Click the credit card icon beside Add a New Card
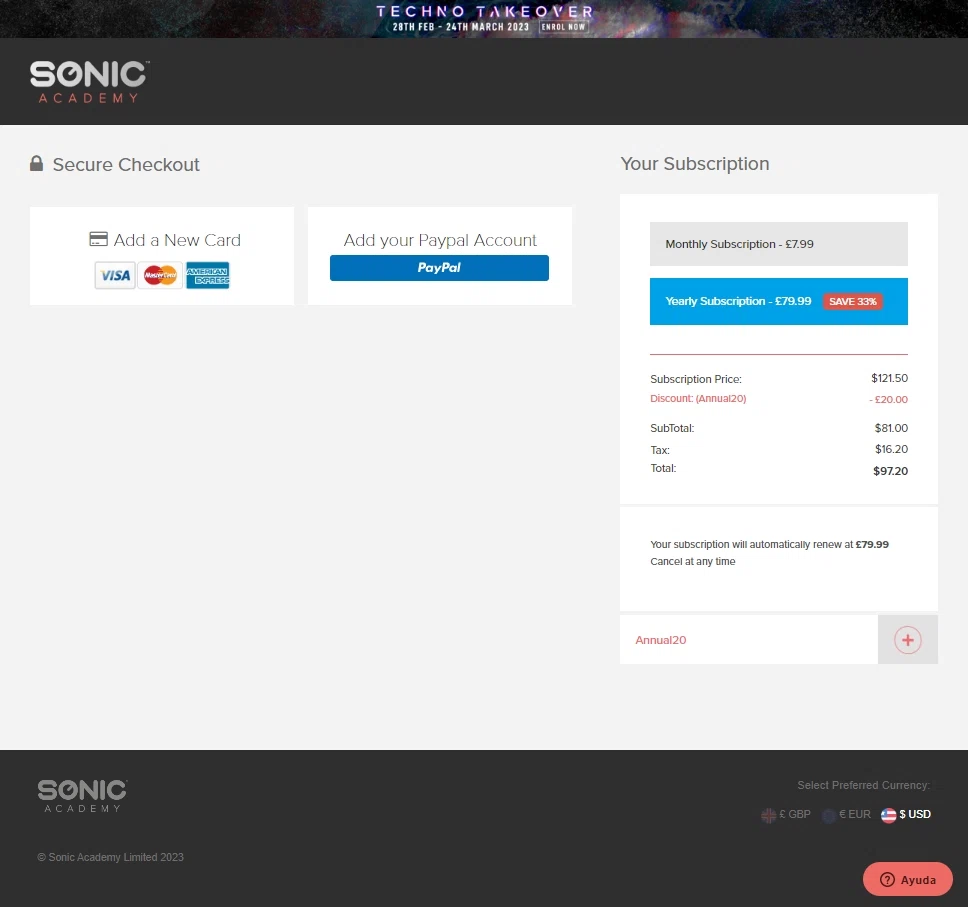Screen dimensions: 968x907 [98, 240]
